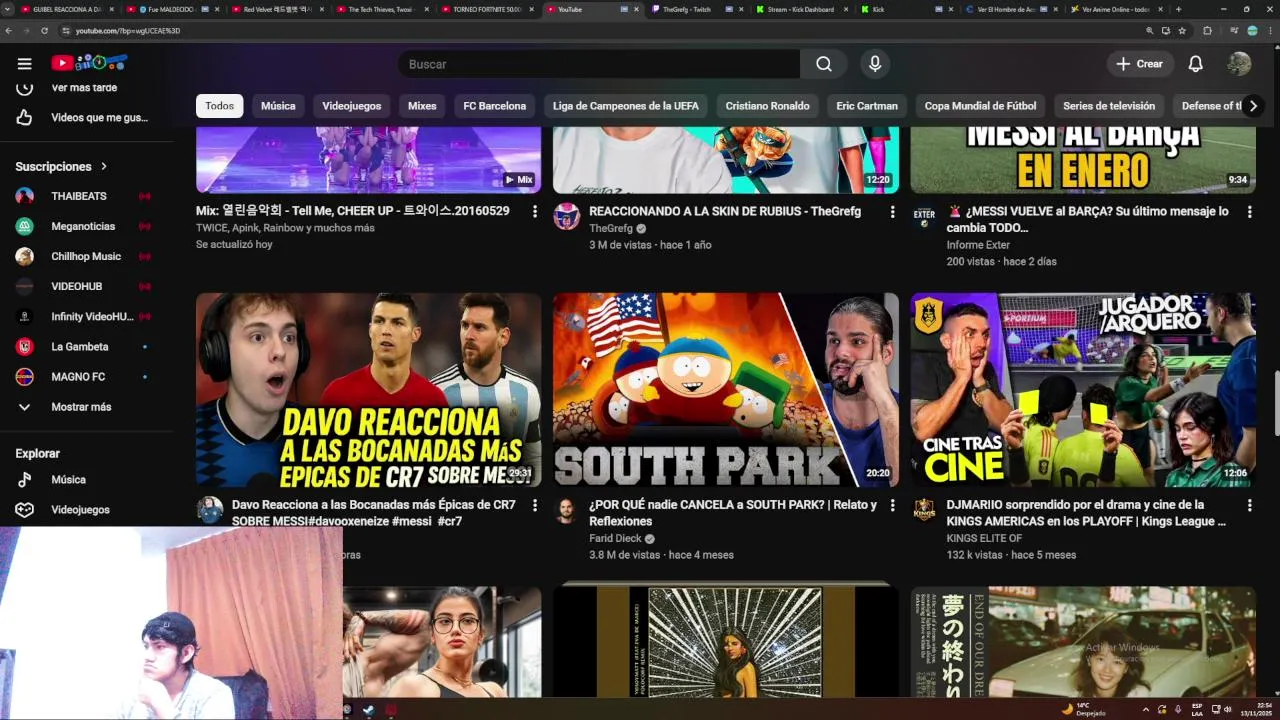
Task: Open options for DJMARIIO Kings League video
Action: (x=1249, y=506)
